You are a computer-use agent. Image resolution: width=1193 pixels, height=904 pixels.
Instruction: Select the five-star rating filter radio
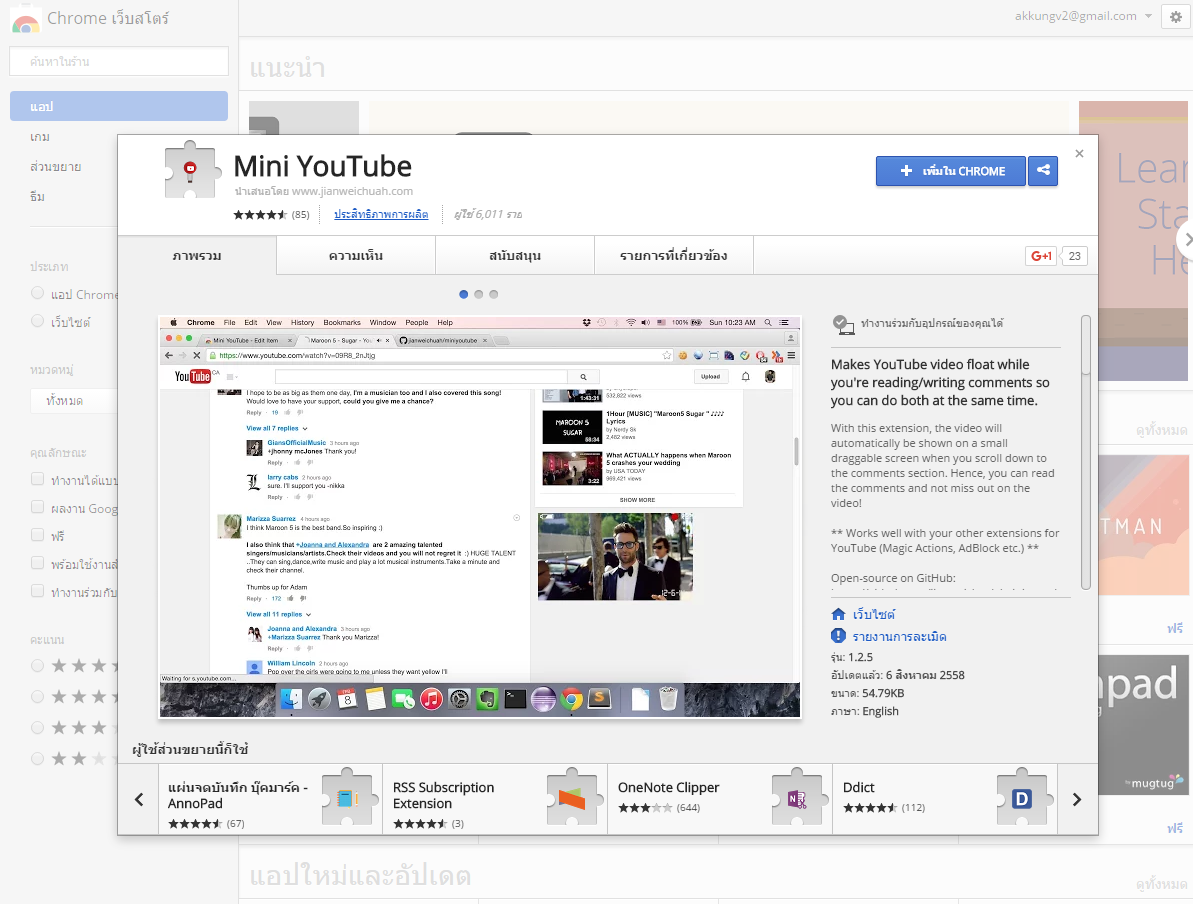[37, 666]
